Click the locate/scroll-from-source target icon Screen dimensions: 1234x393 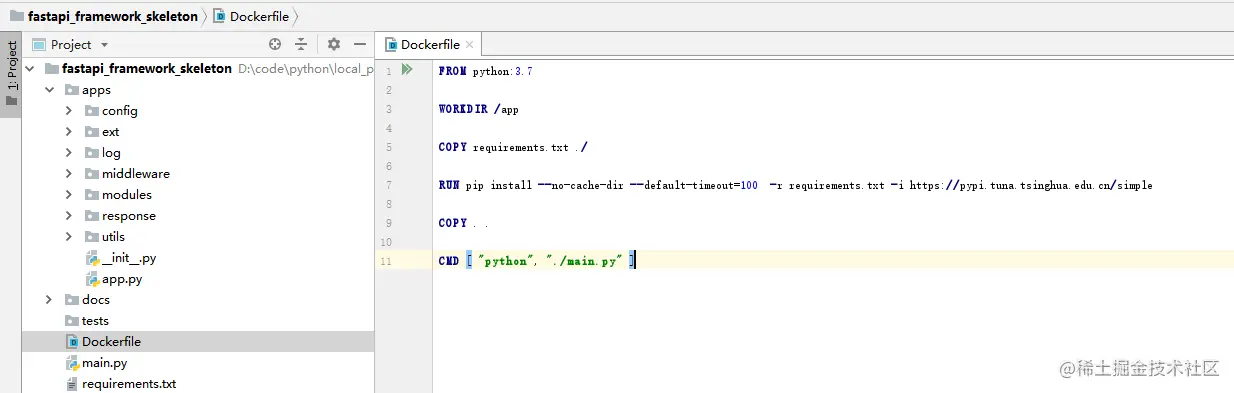tap(275, 44)
